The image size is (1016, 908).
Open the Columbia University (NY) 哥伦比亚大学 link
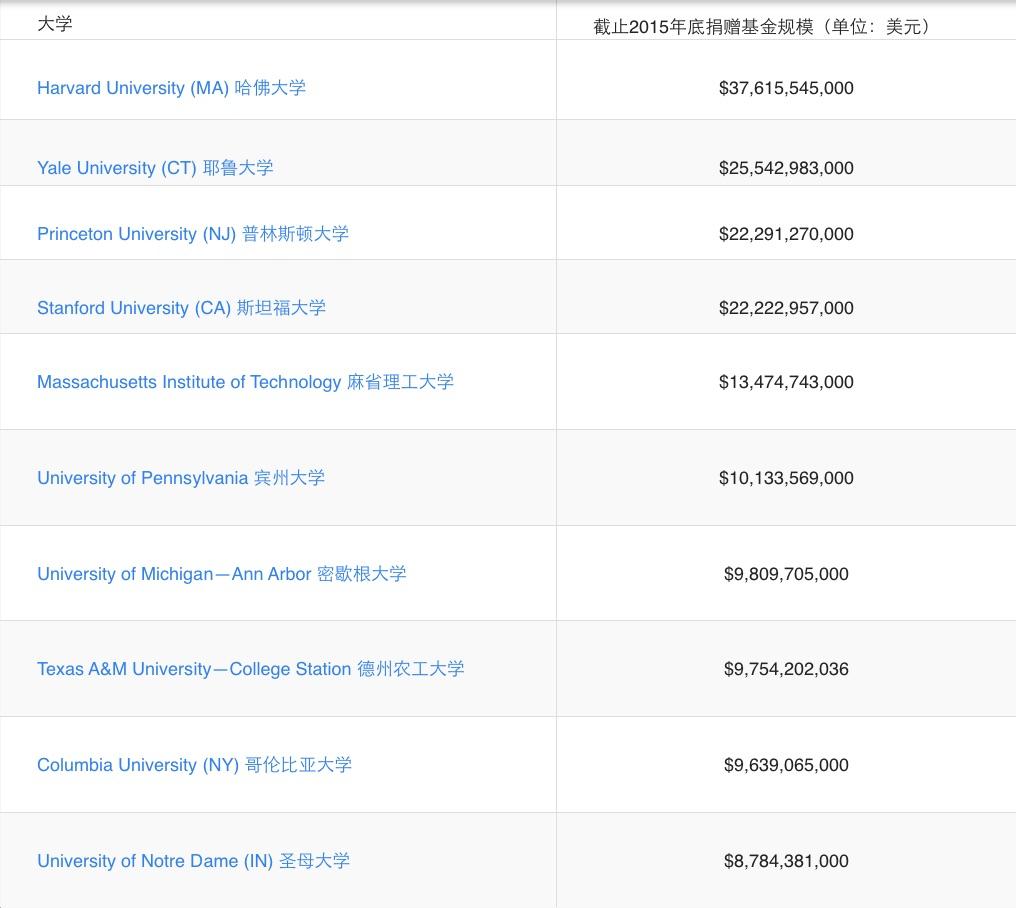[x=194, y=765]
